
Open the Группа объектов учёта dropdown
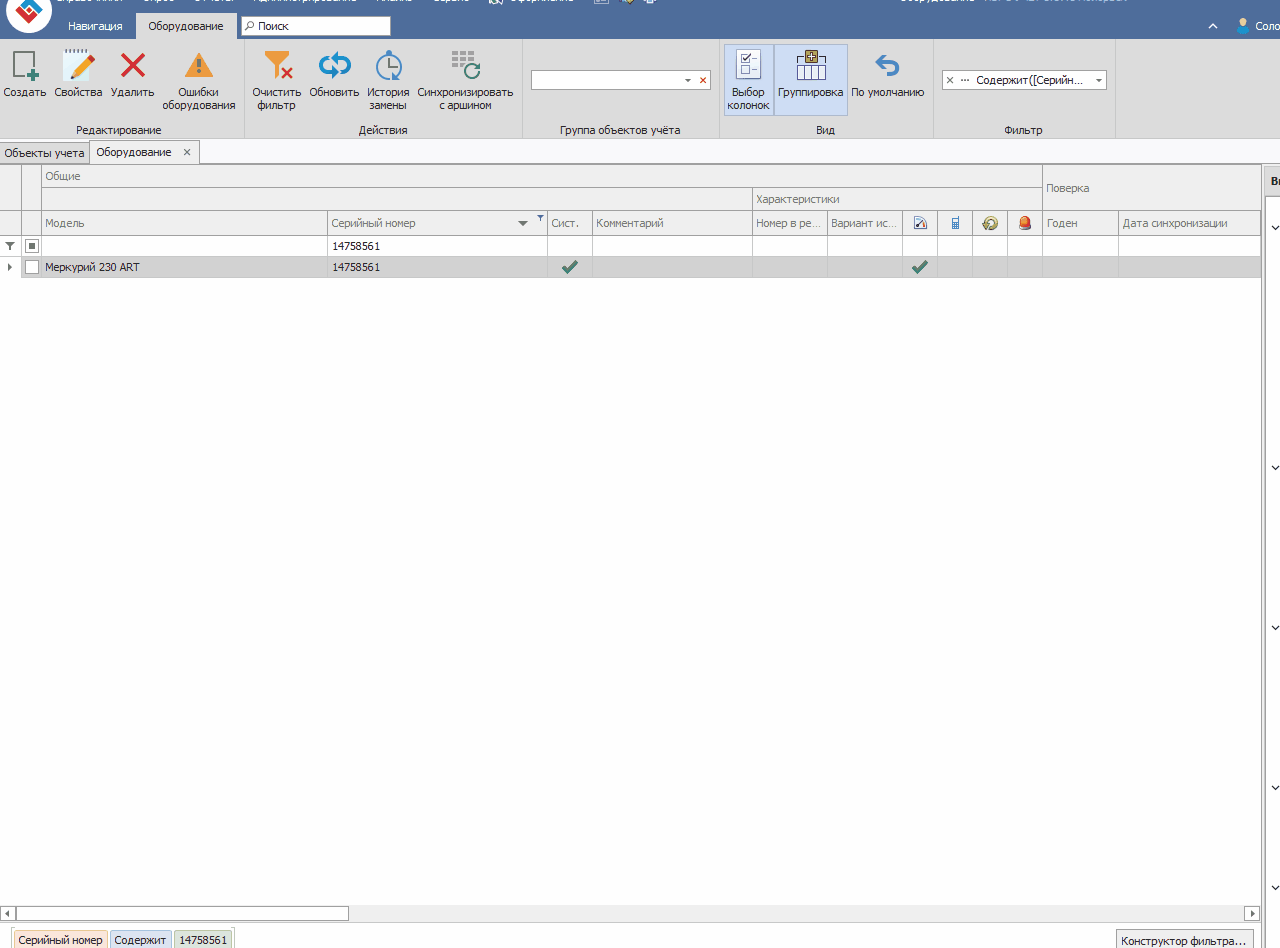click(688, 80)
